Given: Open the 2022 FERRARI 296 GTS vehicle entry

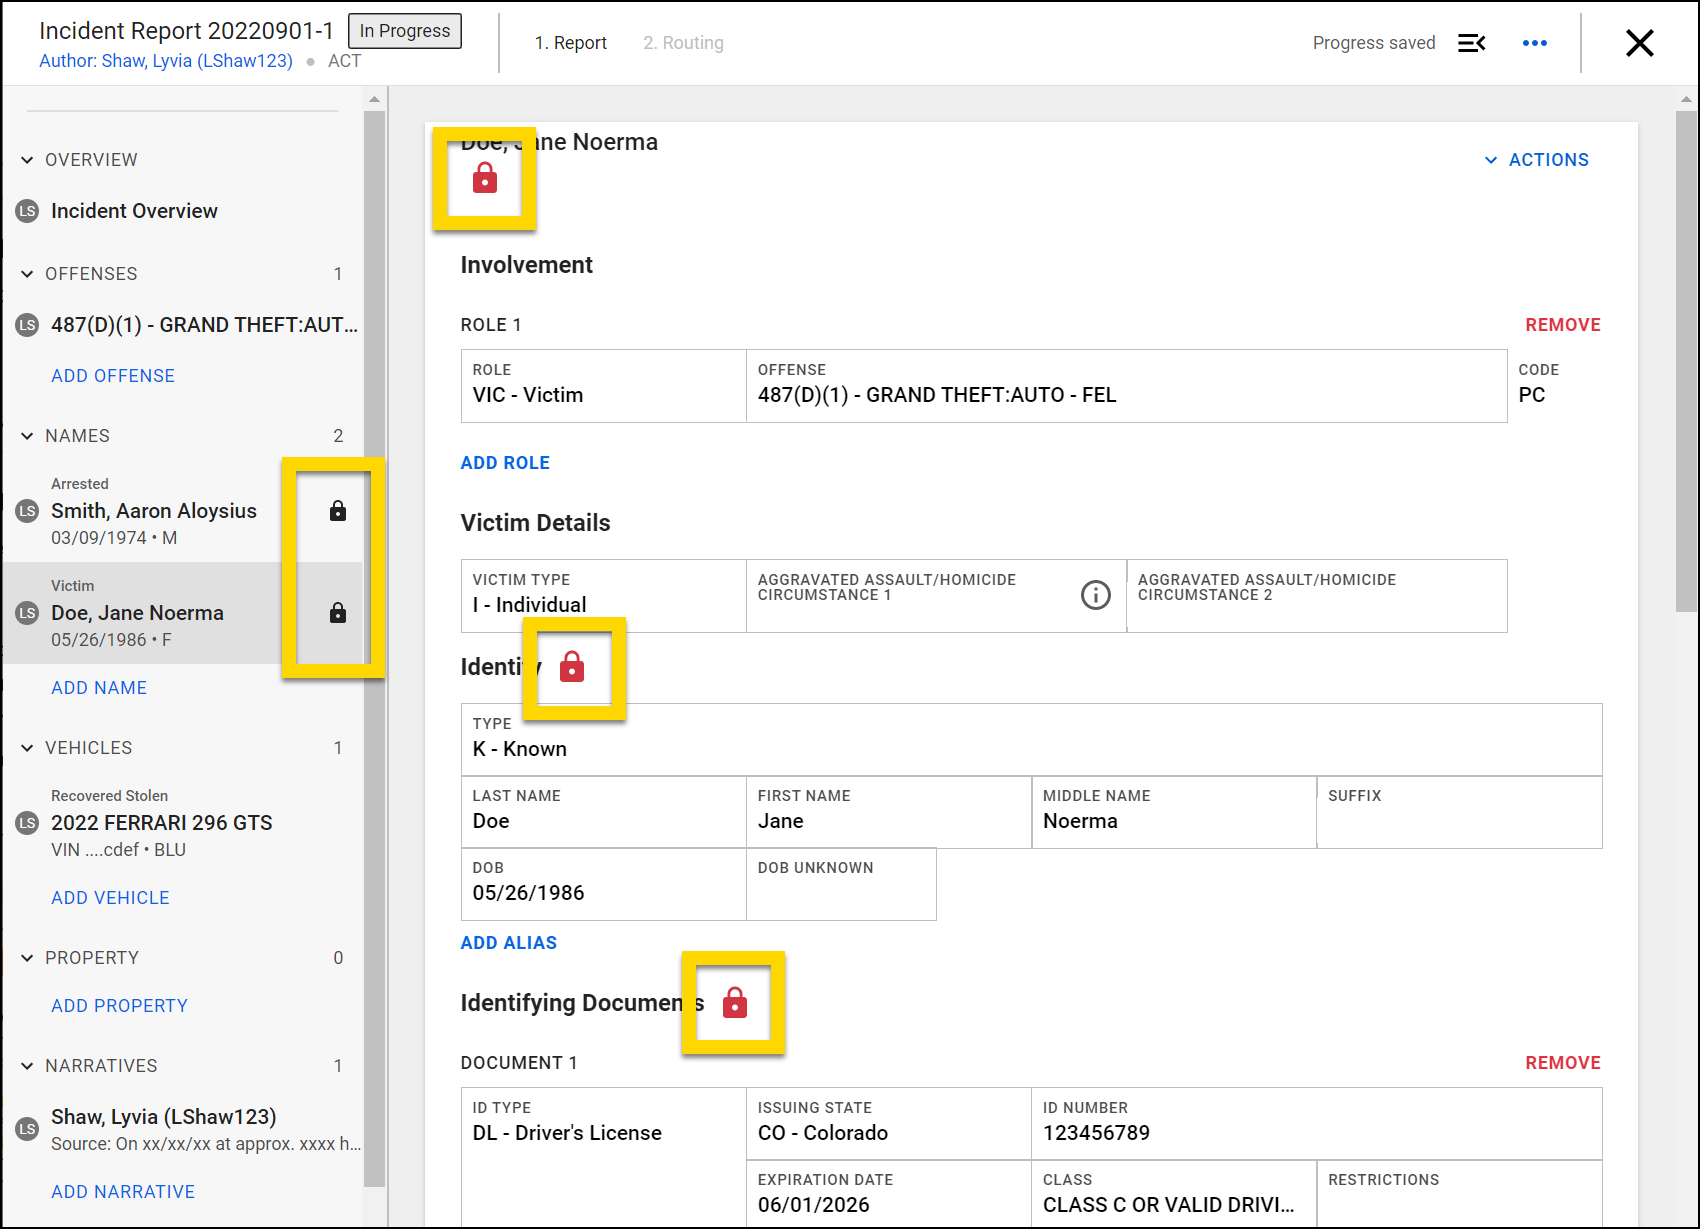Looking at the screenshot, I should tap(162, 823).
